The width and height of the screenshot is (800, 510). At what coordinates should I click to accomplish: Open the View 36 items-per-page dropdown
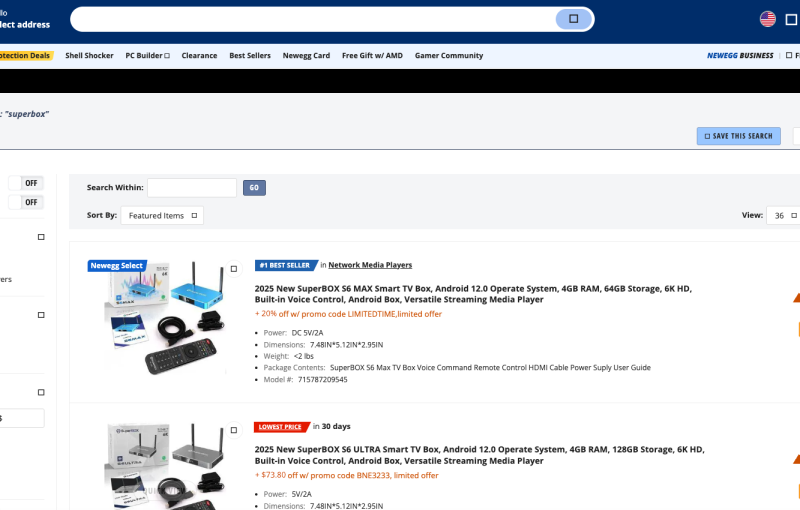click(782, 215)
